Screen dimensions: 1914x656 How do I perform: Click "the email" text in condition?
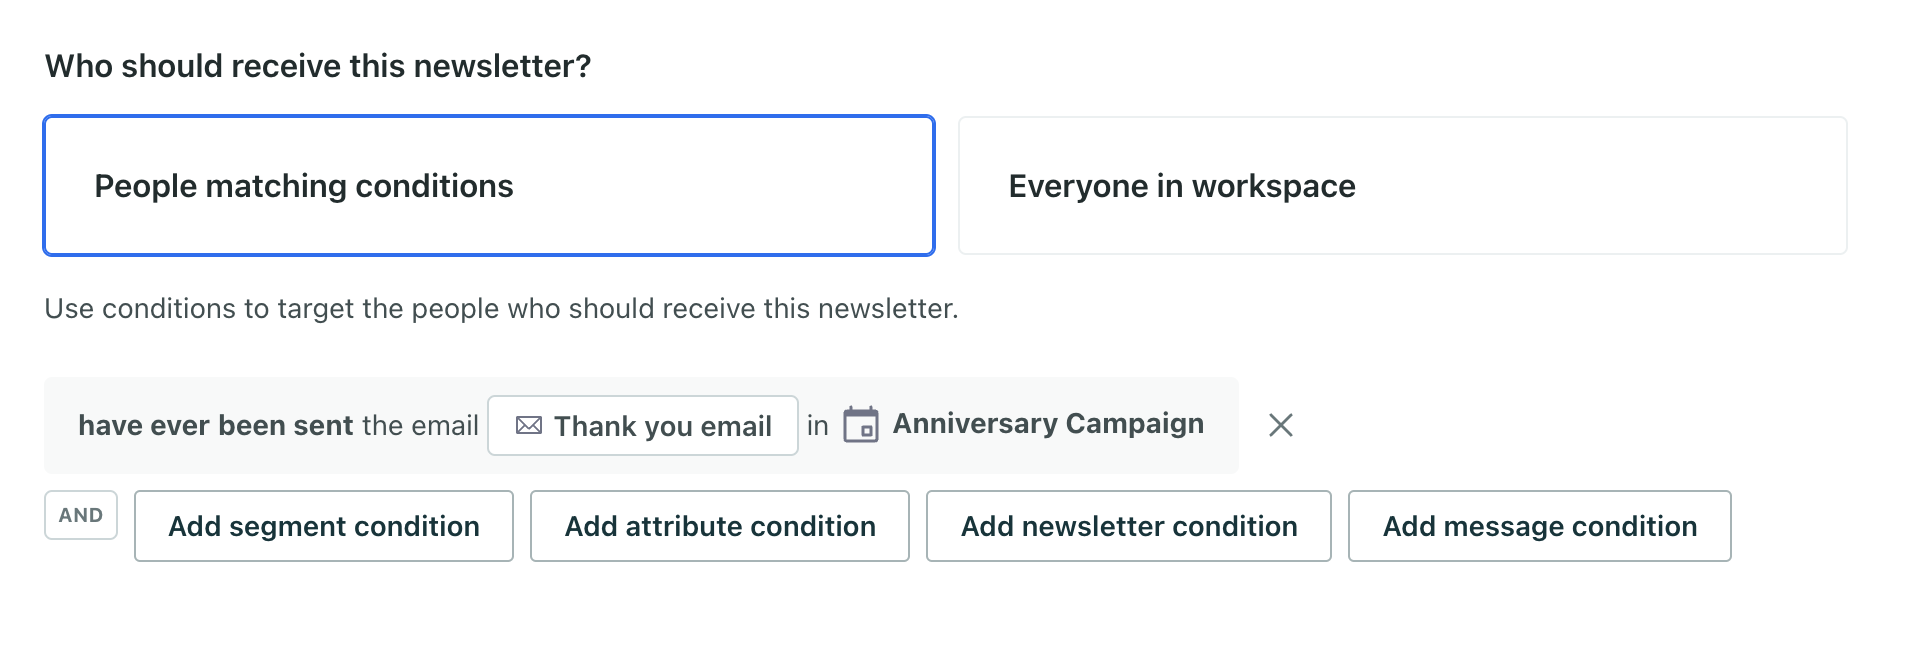point(420,426)
